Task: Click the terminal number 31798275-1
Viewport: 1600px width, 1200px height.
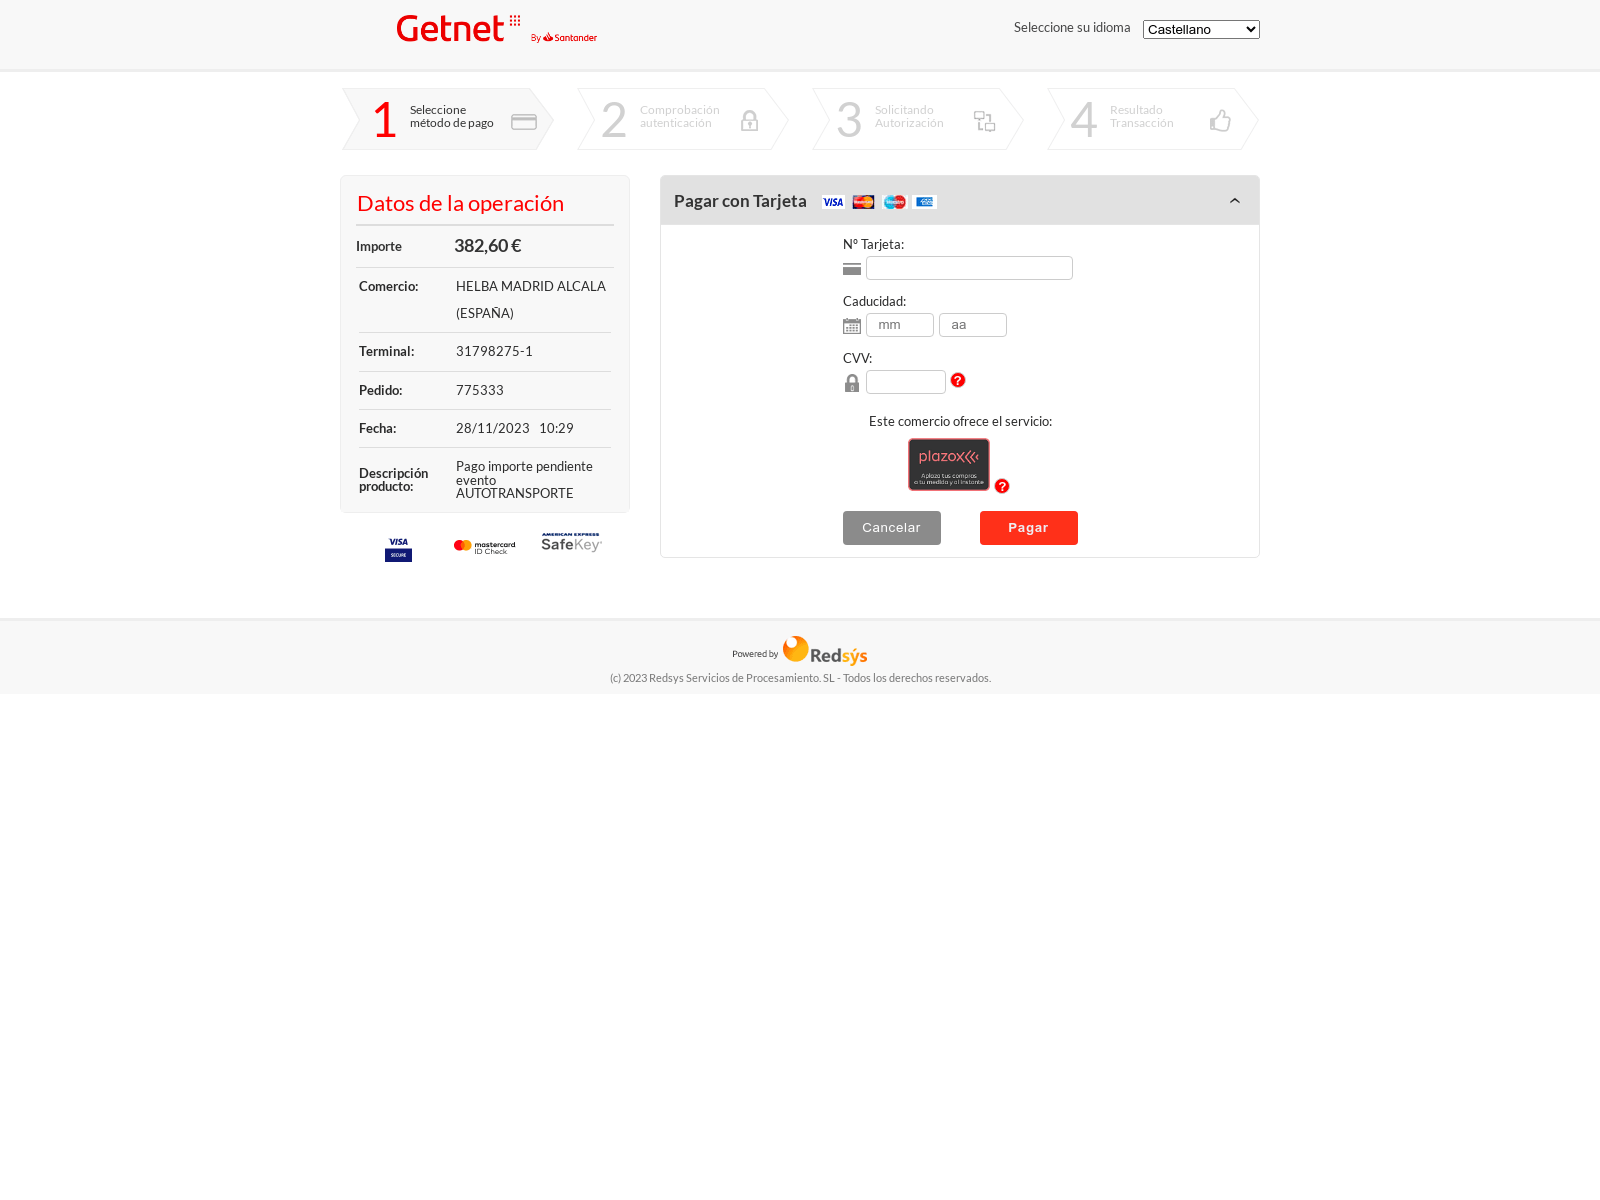Action: pyautogui.click(x=494, y=351)
